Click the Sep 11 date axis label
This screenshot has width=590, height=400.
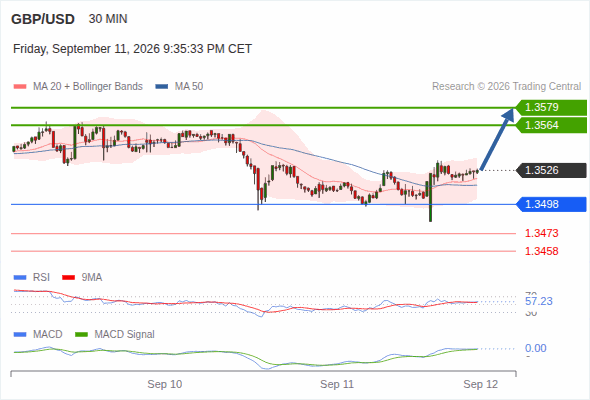337,384
